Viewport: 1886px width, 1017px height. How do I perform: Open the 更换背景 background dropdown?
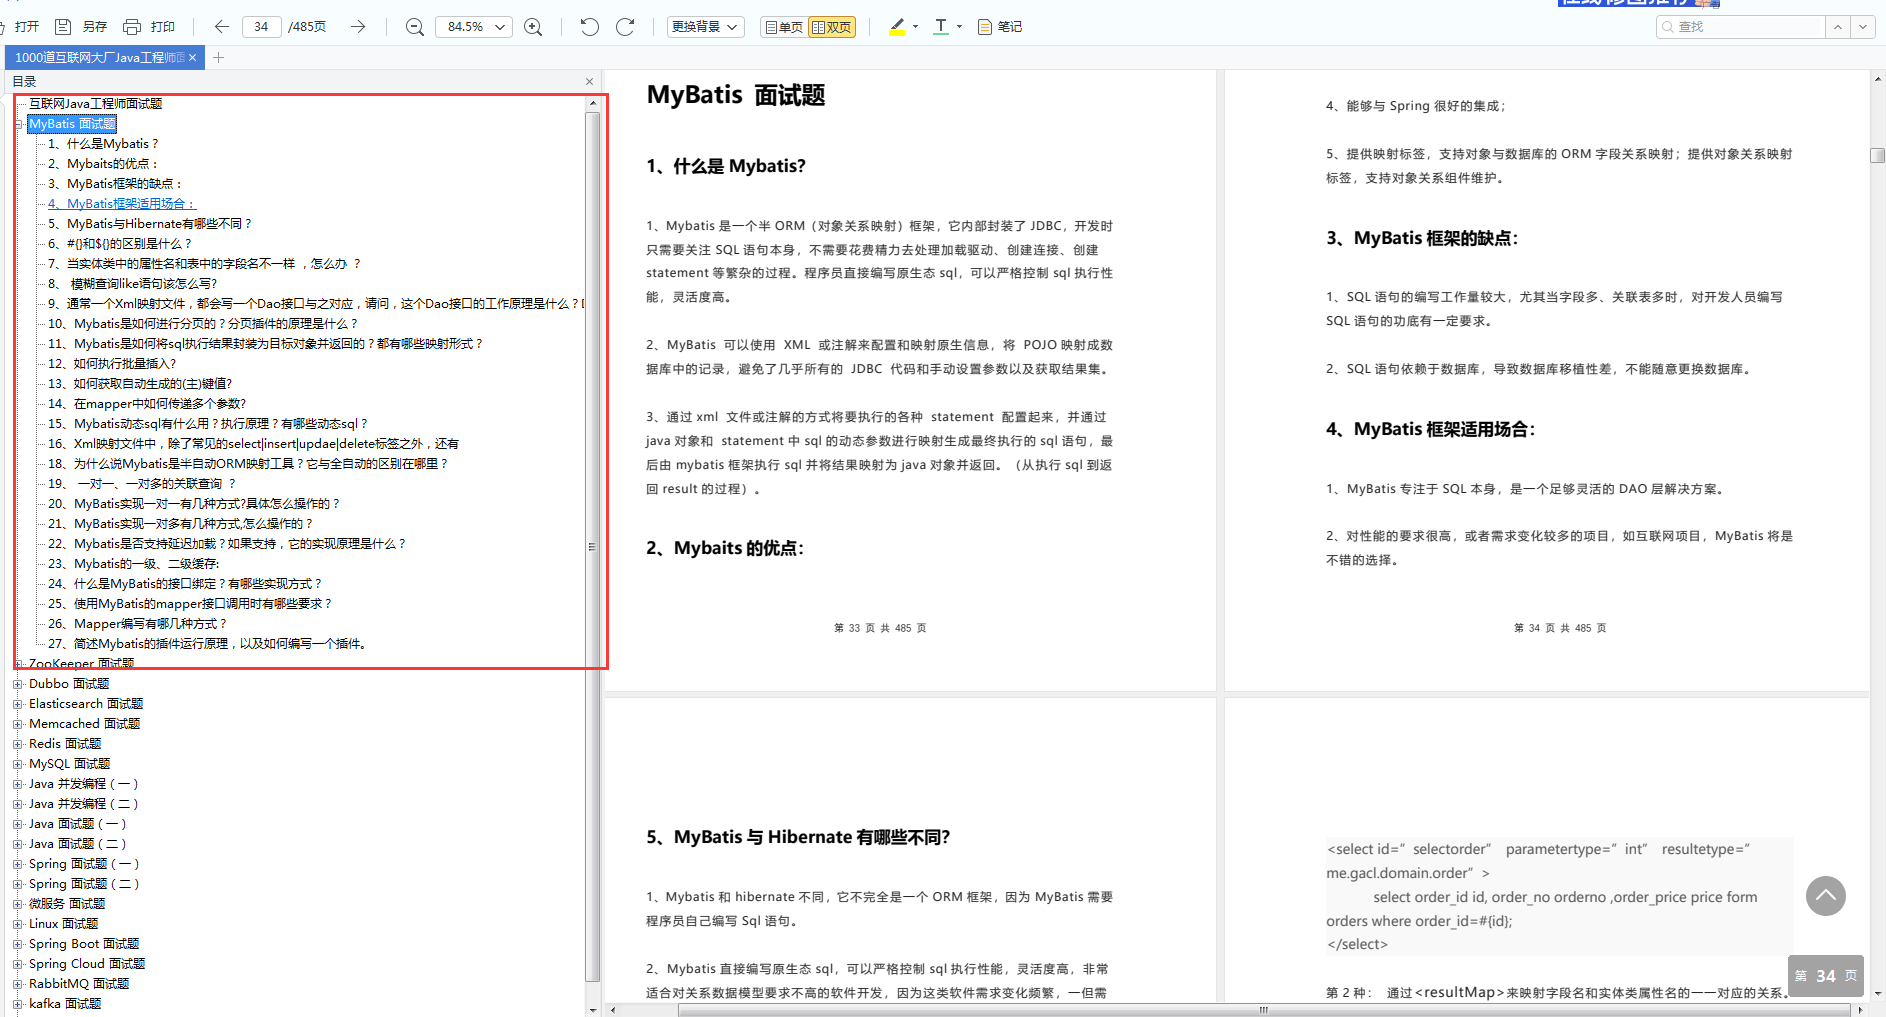click(705, 27)
